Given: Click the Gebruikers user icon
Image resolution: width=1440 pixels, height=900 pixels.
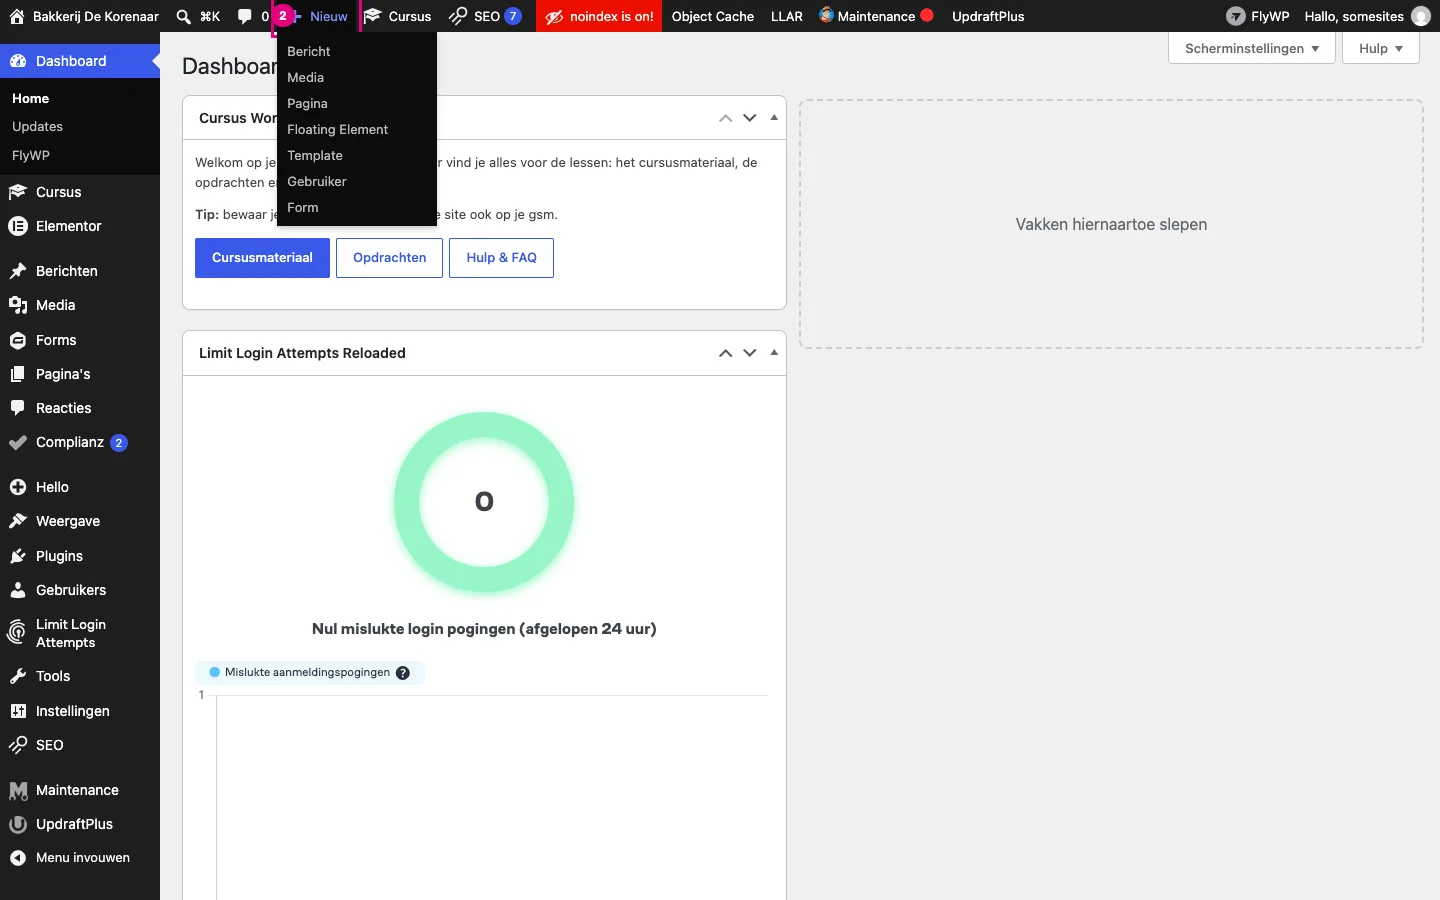Looking at the screenshot, I should point(18,590).
